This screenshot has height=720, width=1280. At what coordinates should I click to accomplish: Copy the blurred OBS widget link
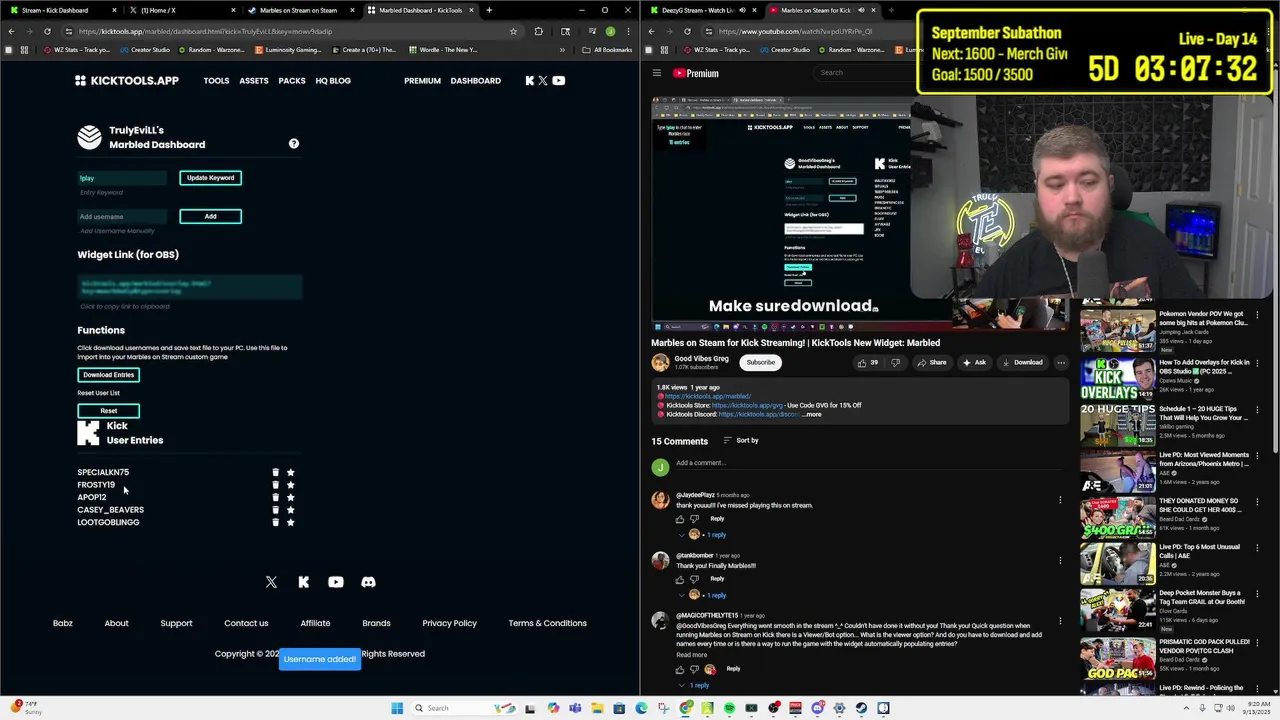tap(190, 287)
